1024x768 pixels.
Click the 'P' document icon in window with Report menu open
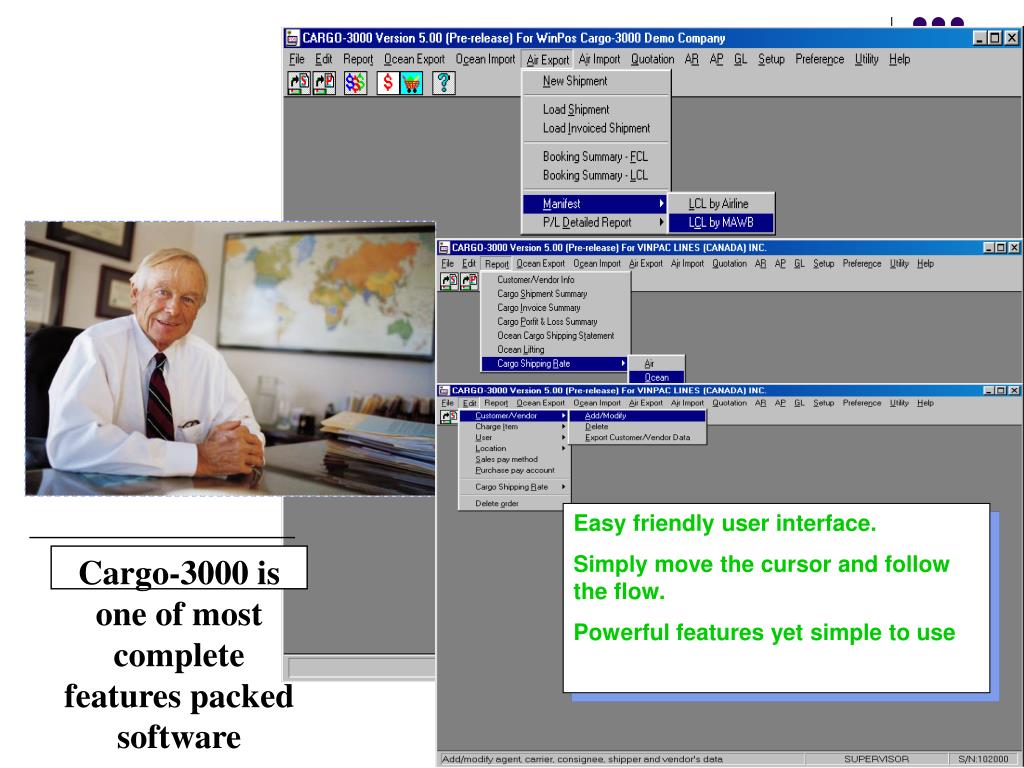point(469,281)
